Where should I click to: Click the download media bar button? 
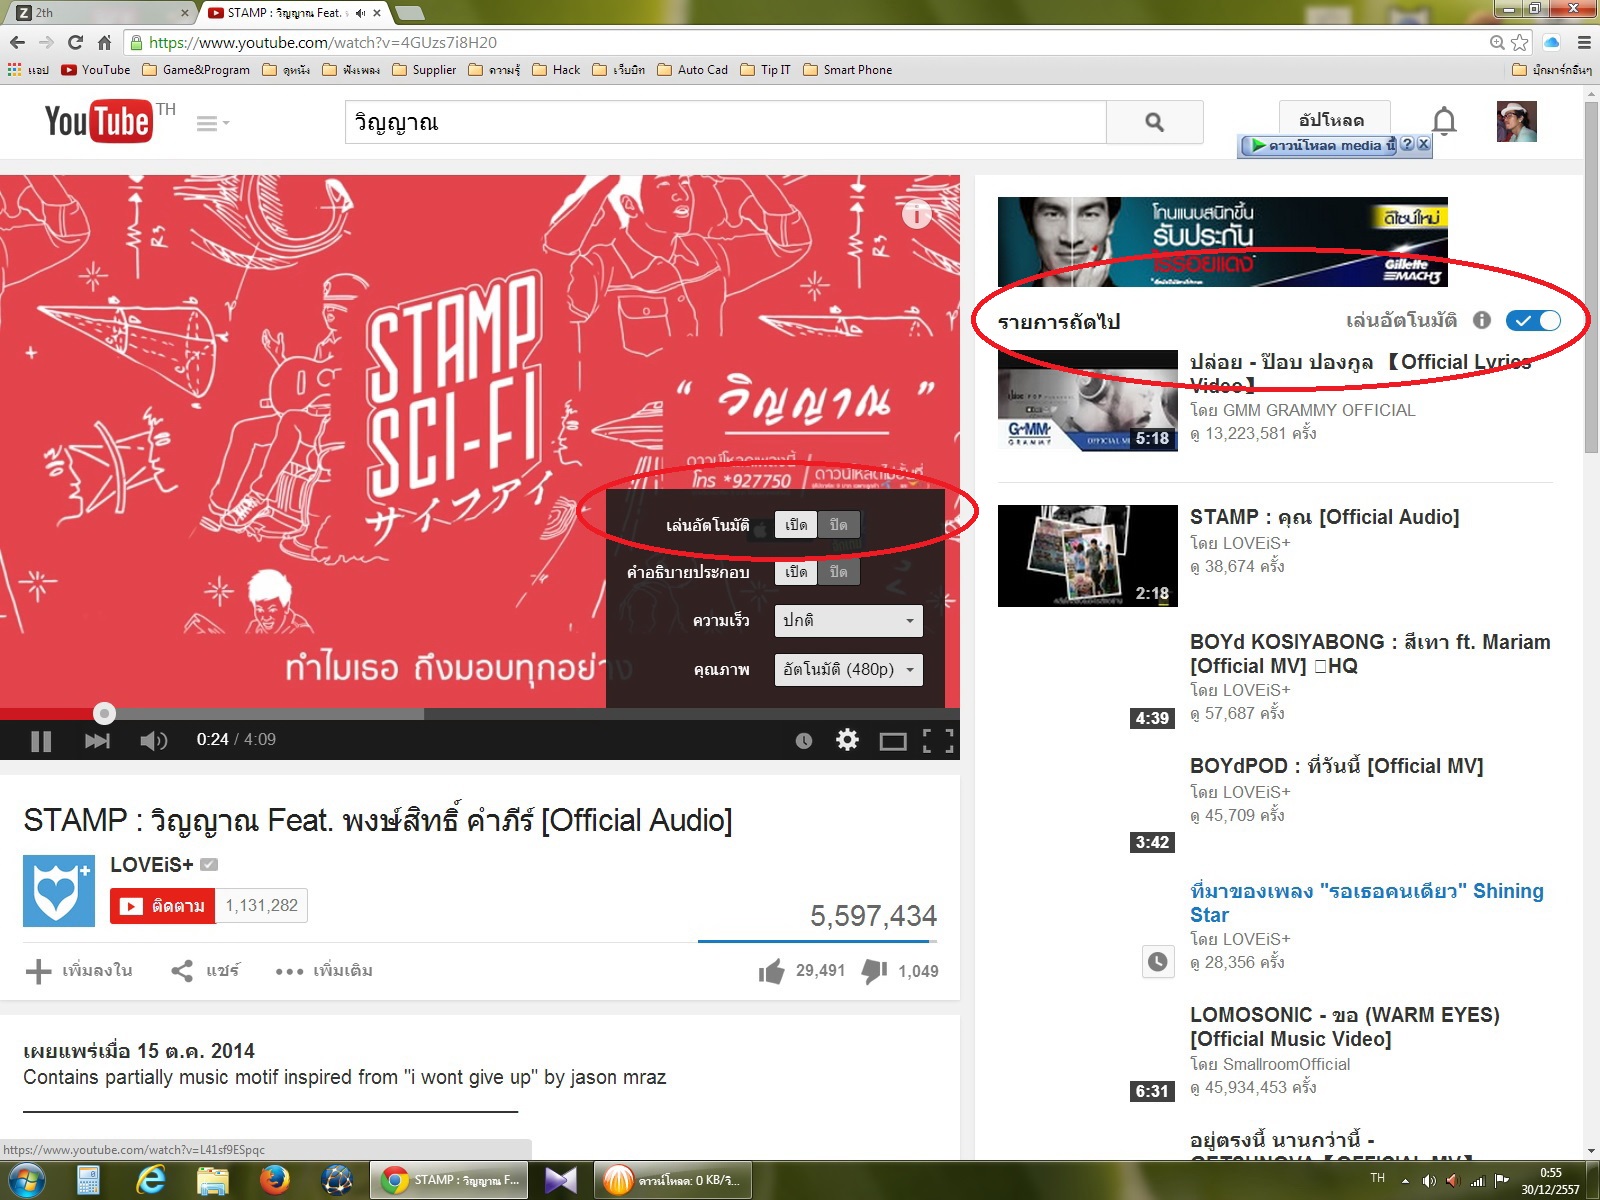(1318, 145)
